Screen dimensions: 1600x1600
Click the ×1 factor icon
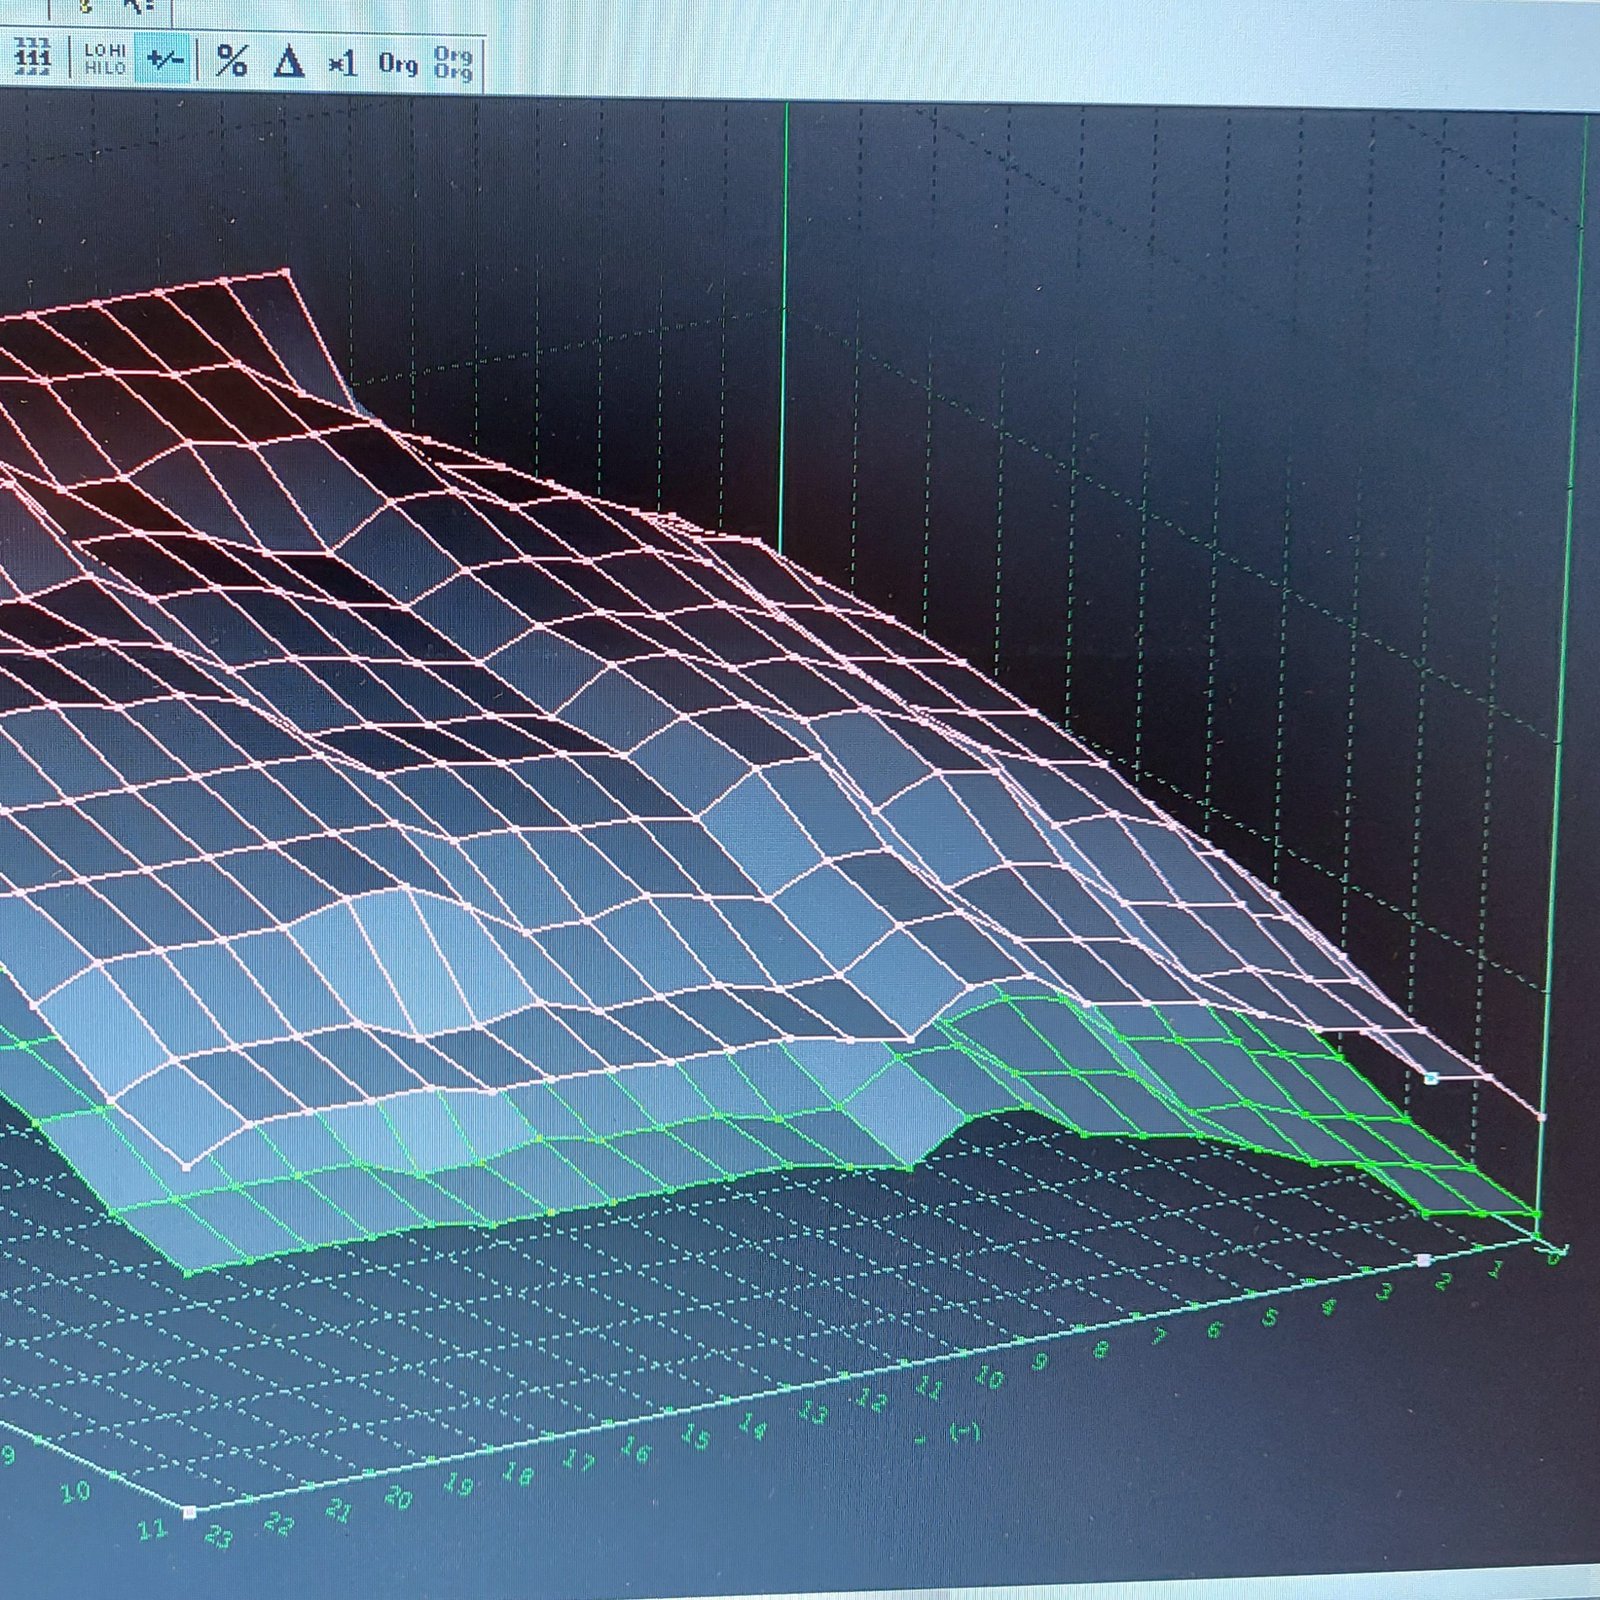pyautogui.click(x=342, y=64)
